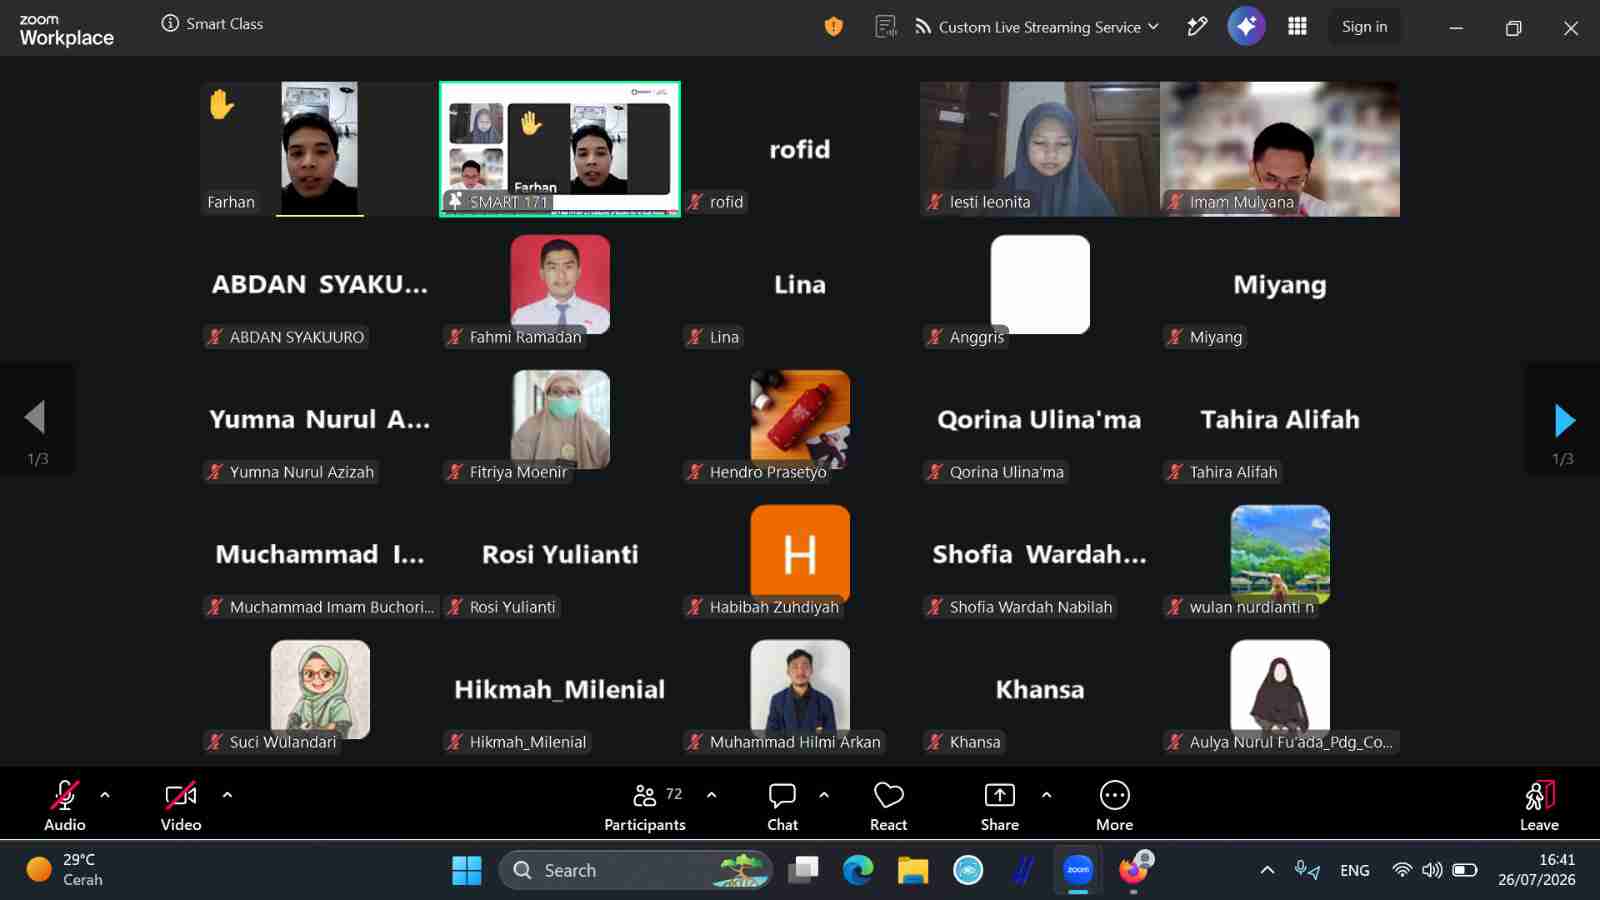The width and height of the screenshot is (1600, 900).
Task: Click Anggris's white avatar
Action: click(1040, 284)
